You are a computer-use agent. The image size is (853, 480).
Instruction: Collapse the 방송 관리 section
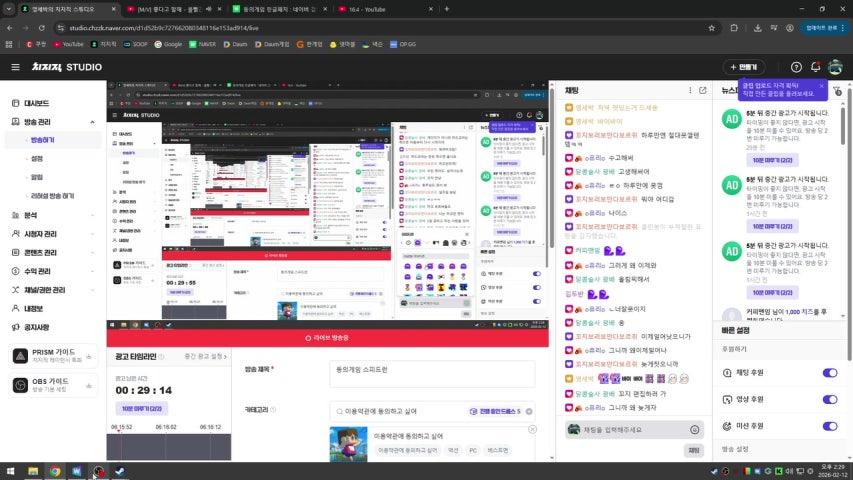tap(92, 122)
